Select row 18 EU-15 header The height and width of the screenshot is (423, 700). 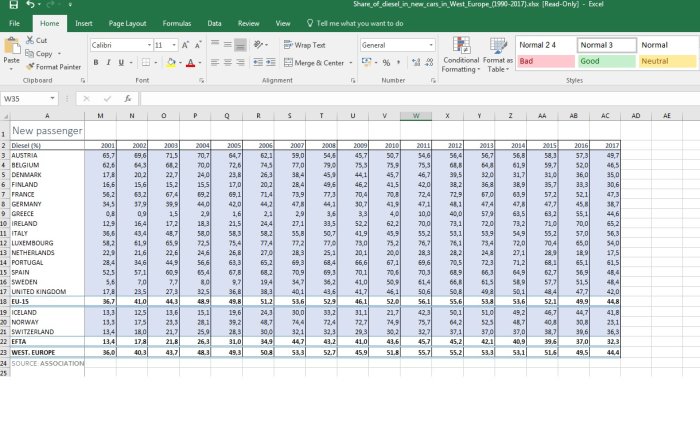tap(4, 302)
